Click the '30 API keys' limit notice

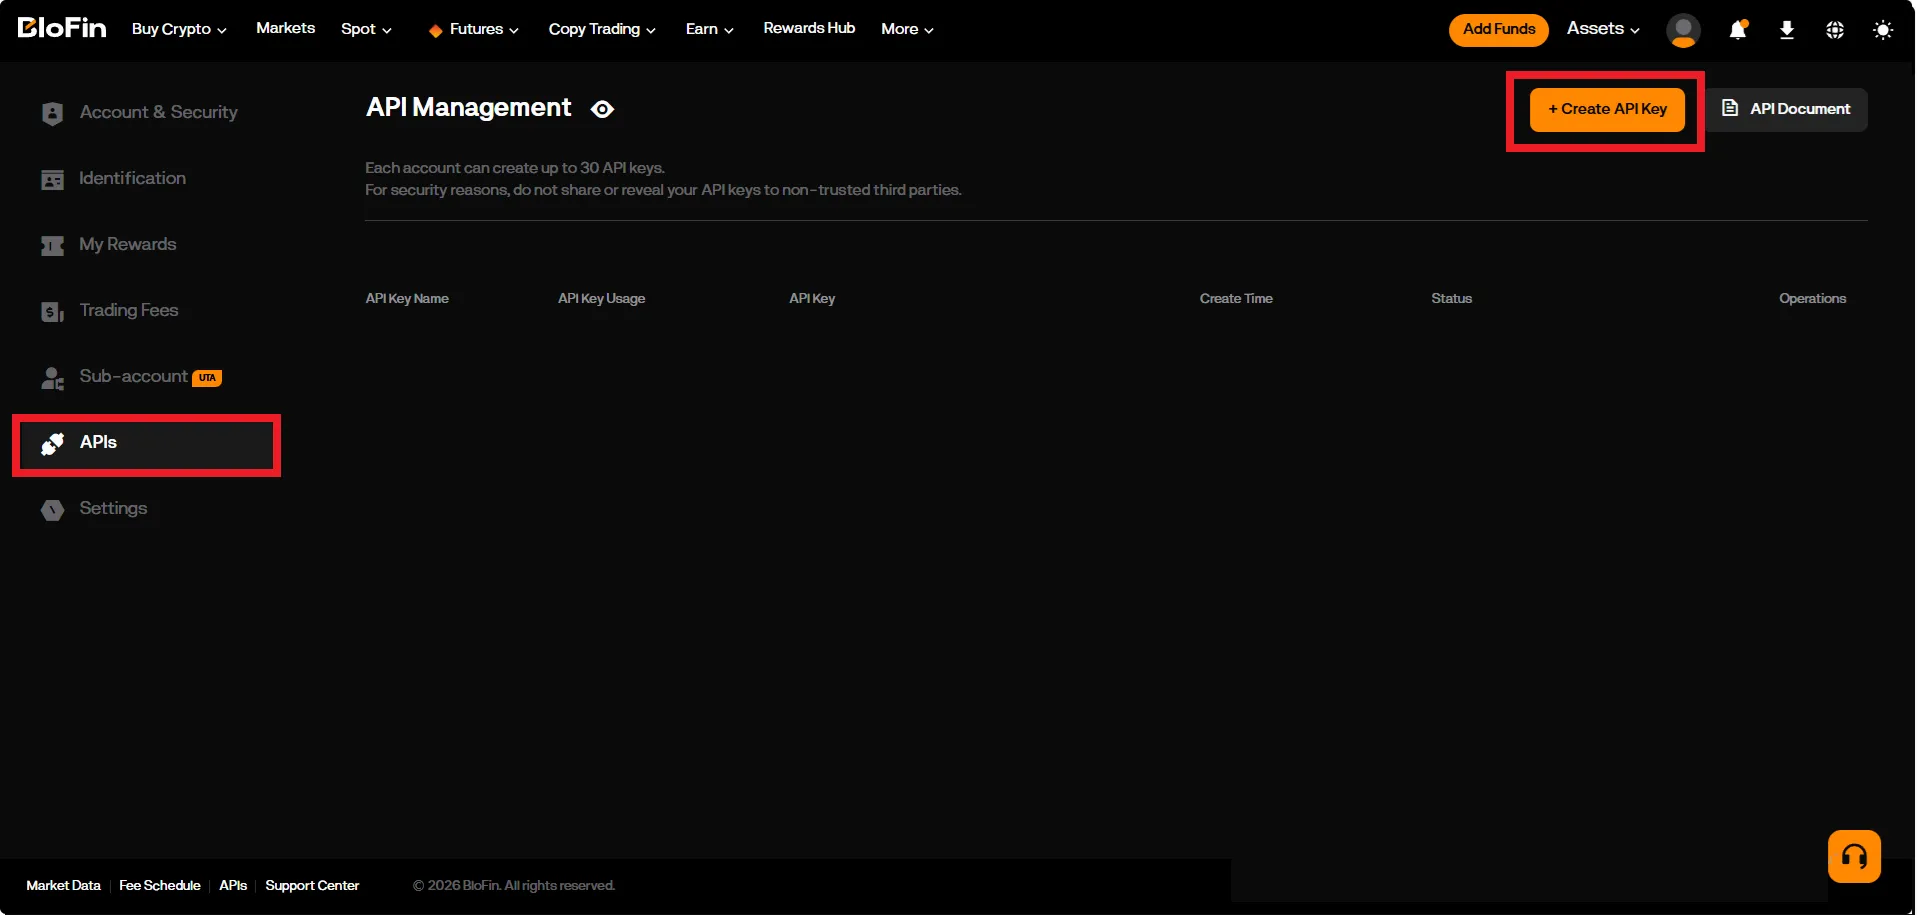pos(515,167)
